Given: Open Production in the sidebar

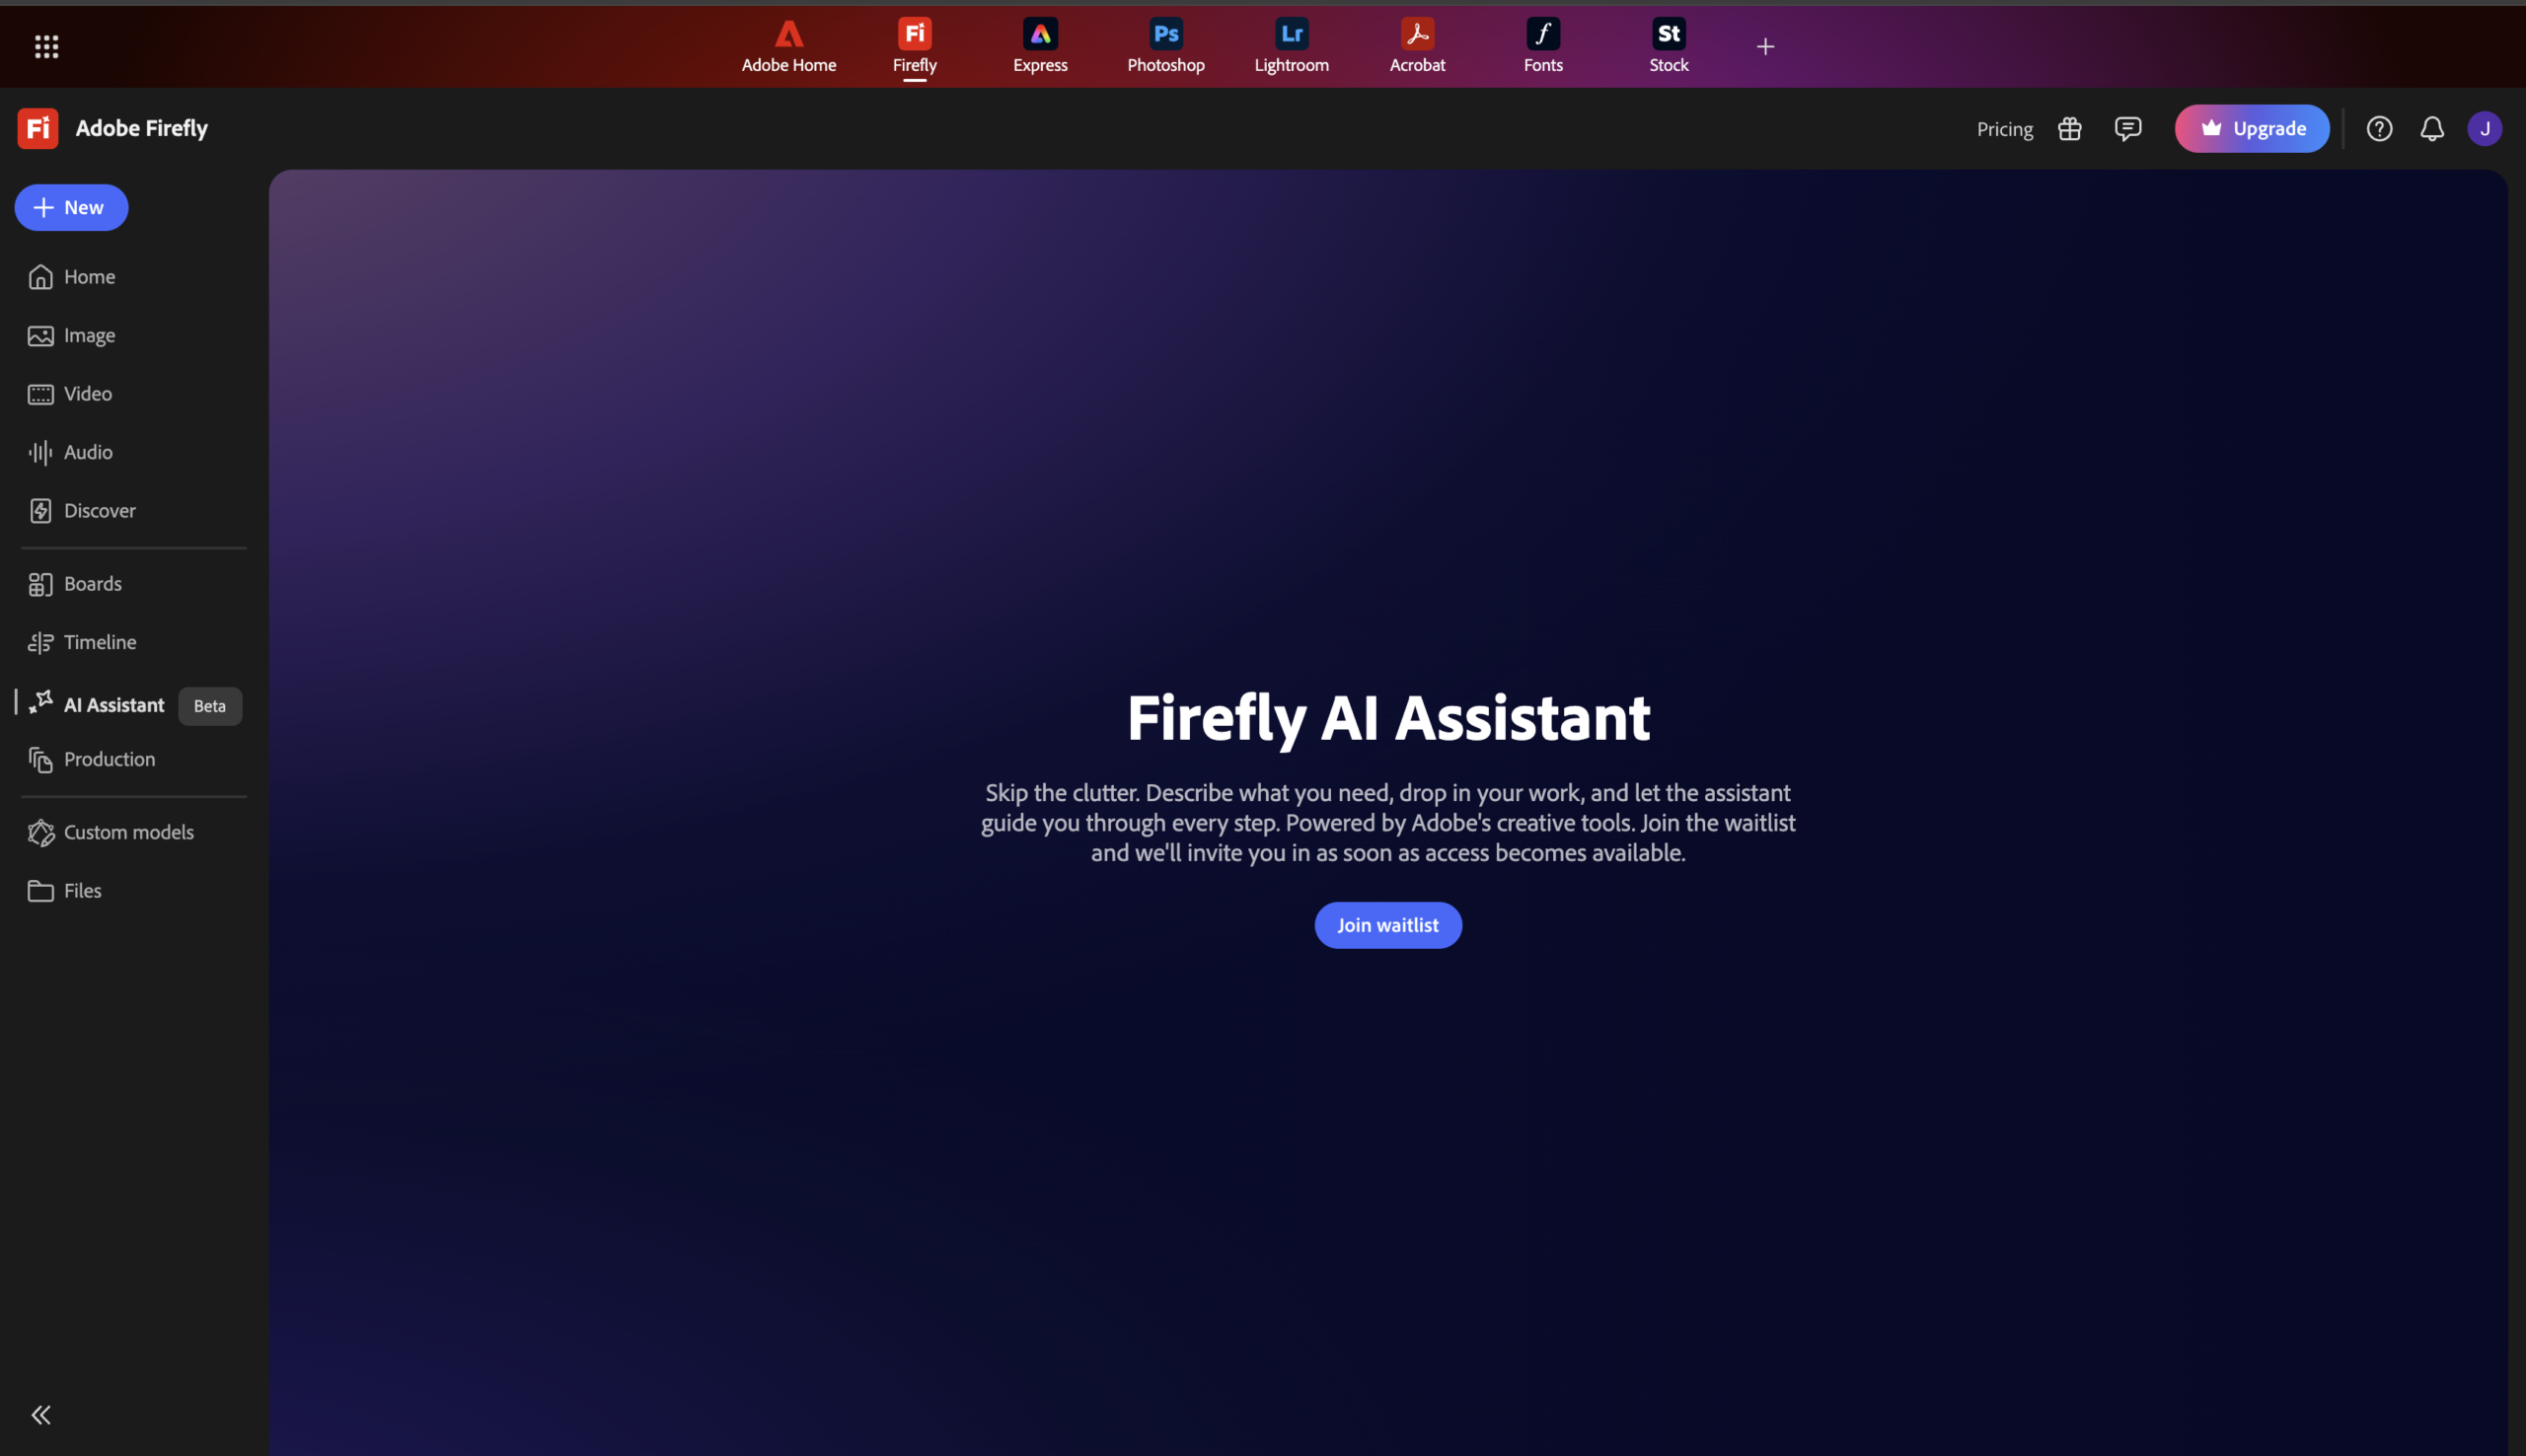Looking at the screenshot, I should (x=92, y=759).
